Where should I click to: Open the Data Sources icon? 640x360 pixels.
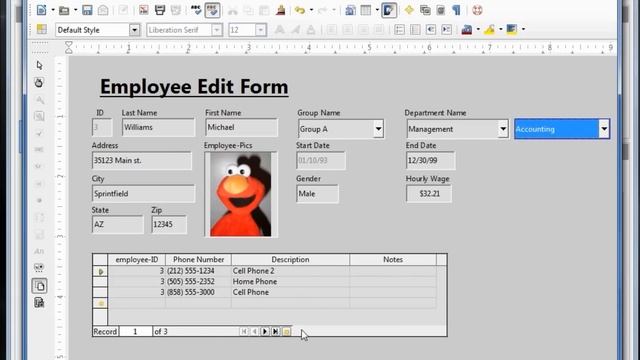(441, 10)
